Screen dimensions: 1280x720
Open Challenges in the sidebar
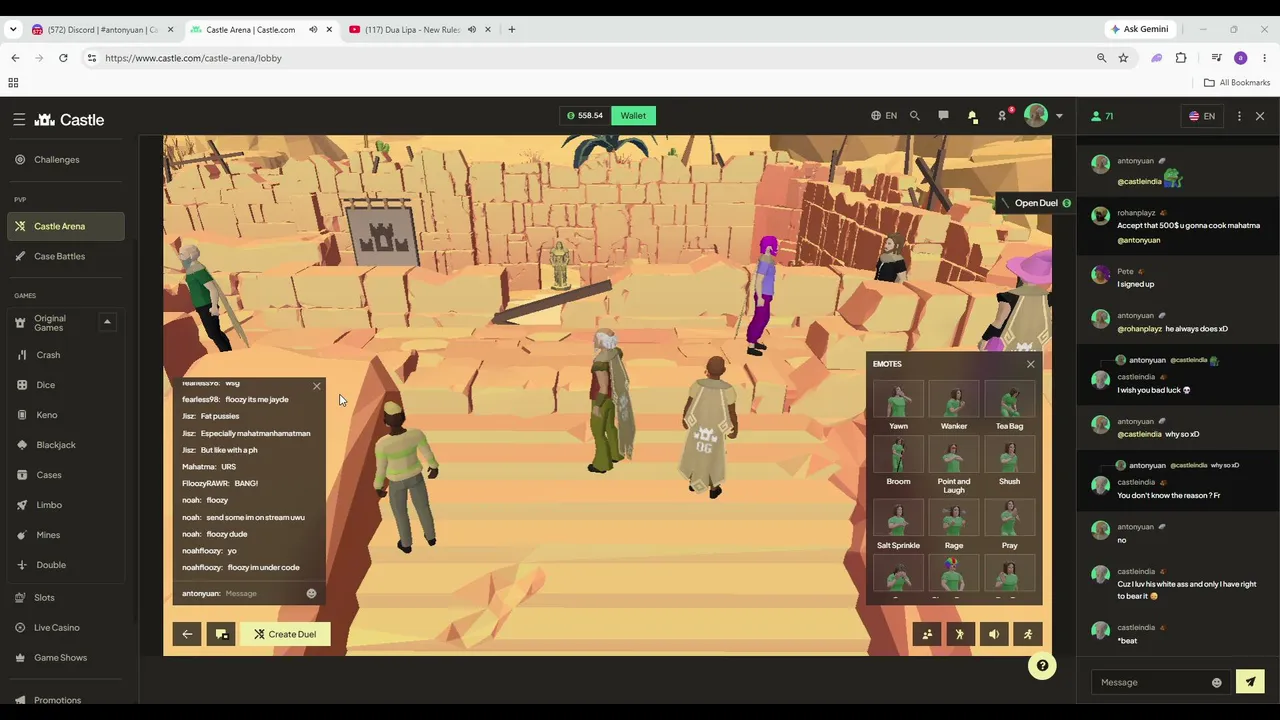tap(66, 160)
